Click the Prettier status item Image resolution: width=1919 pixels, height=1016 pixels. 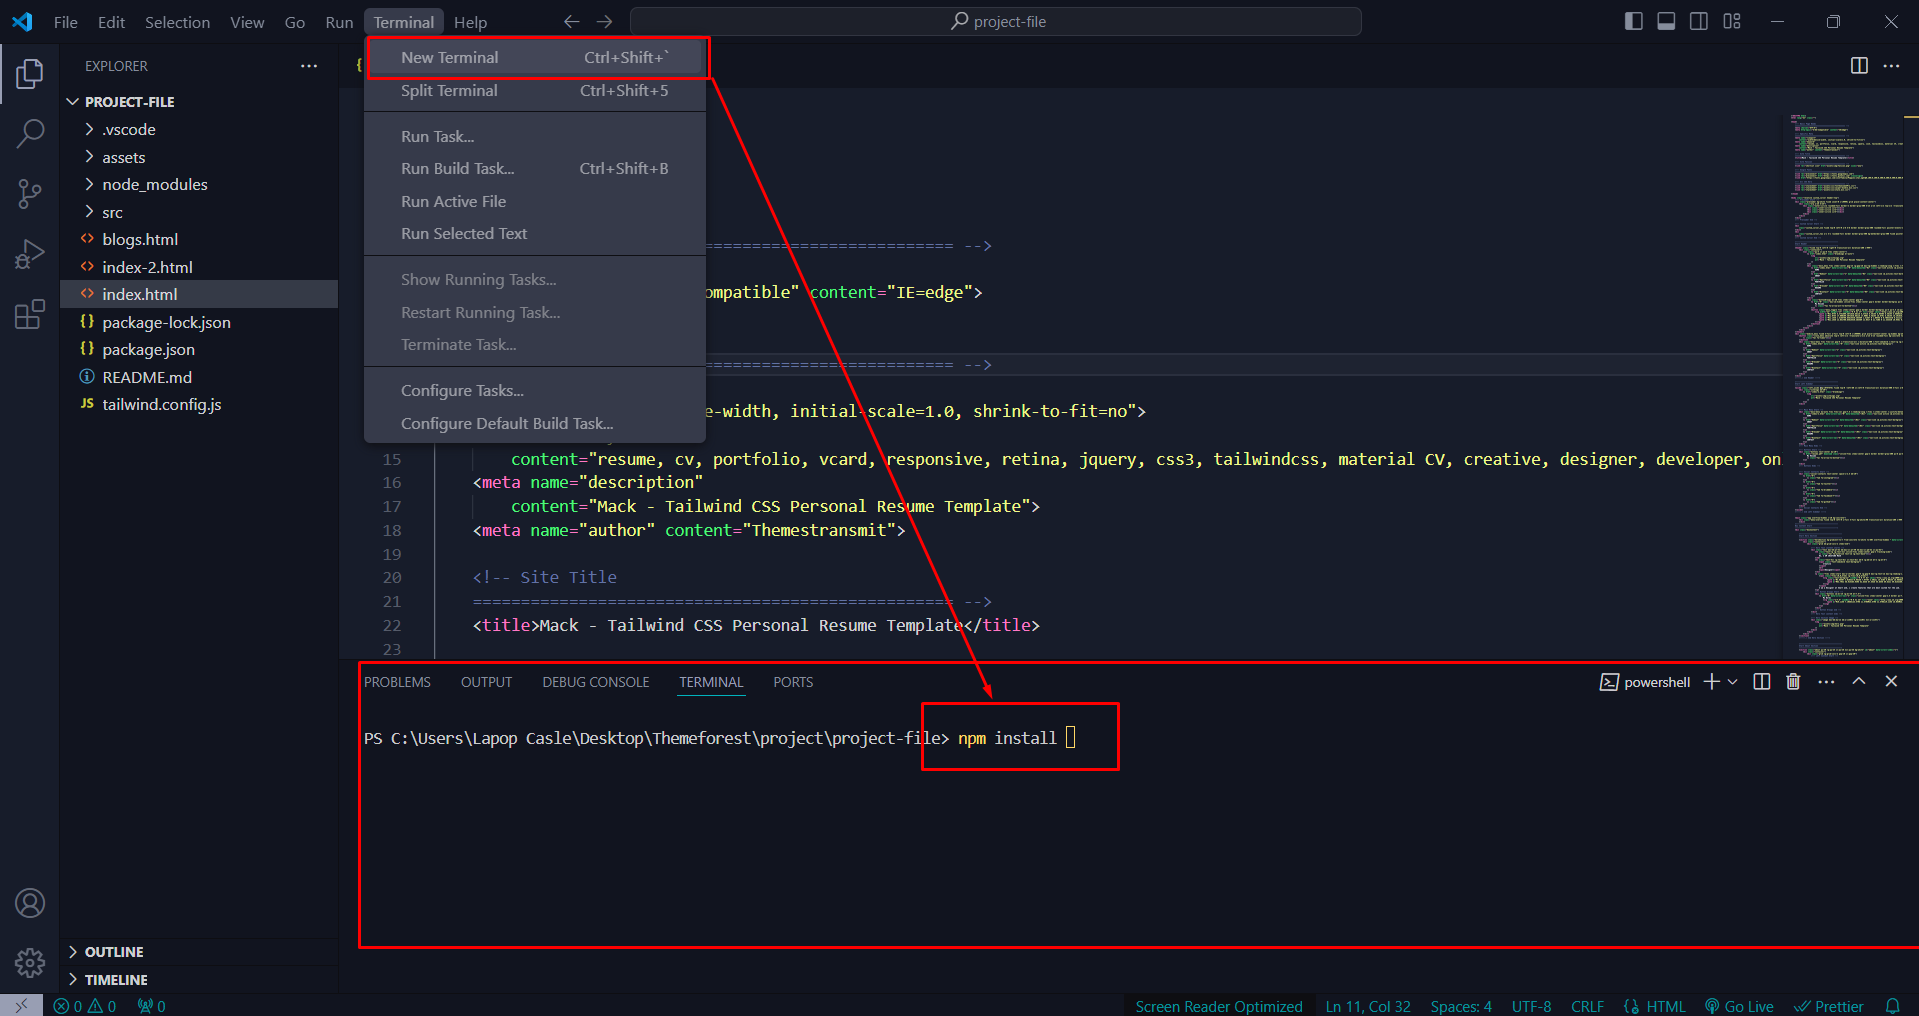pos(1829,1006)
